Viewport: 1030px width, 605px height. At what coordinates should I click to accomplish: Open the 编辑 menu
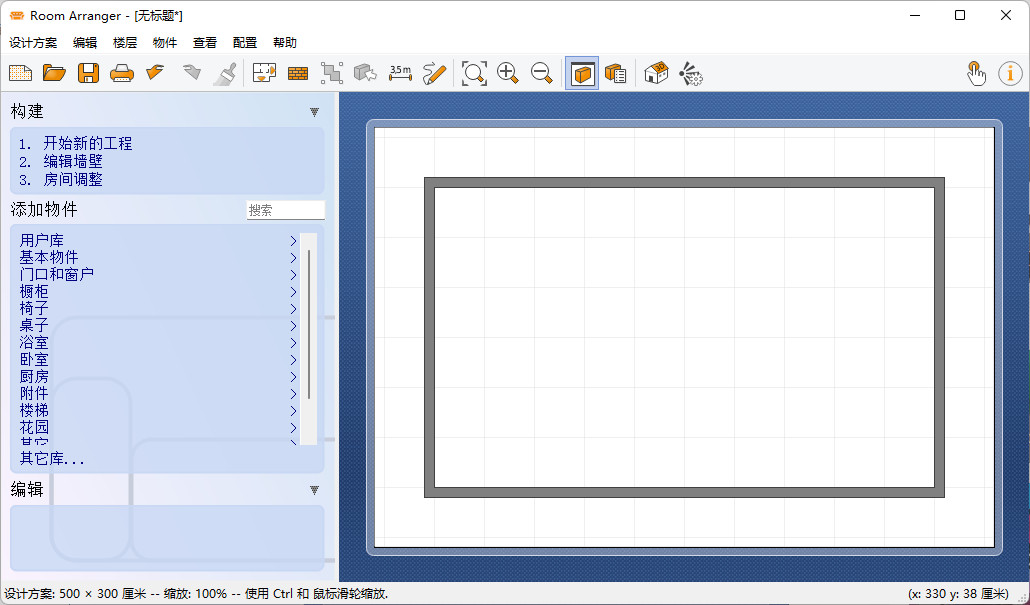click(x=85, y=43)
